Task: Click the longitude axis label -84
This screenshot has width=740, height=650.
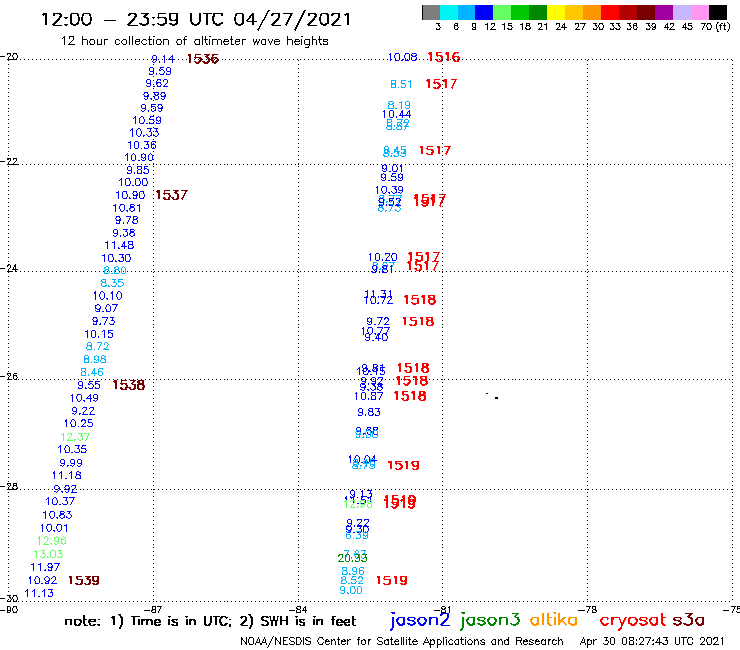Action: [298, 609]
